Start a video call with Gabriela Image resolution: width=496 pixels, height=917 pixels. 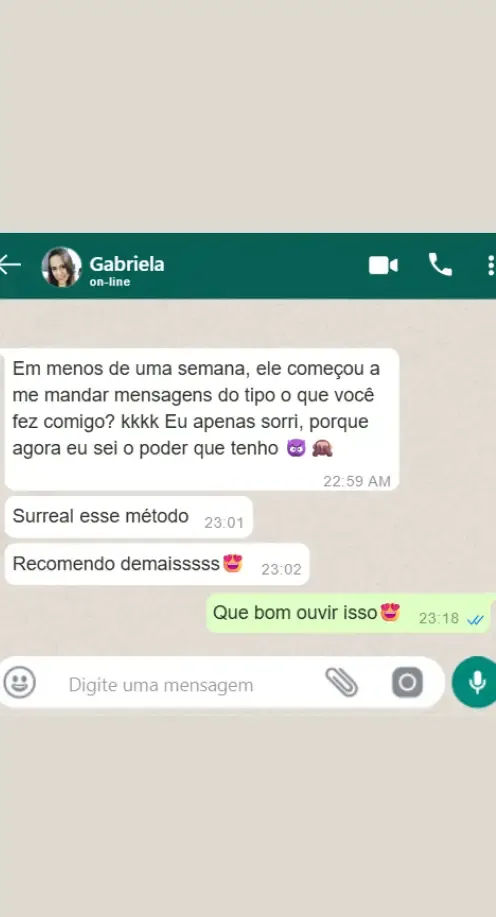(x=383, y=266)
